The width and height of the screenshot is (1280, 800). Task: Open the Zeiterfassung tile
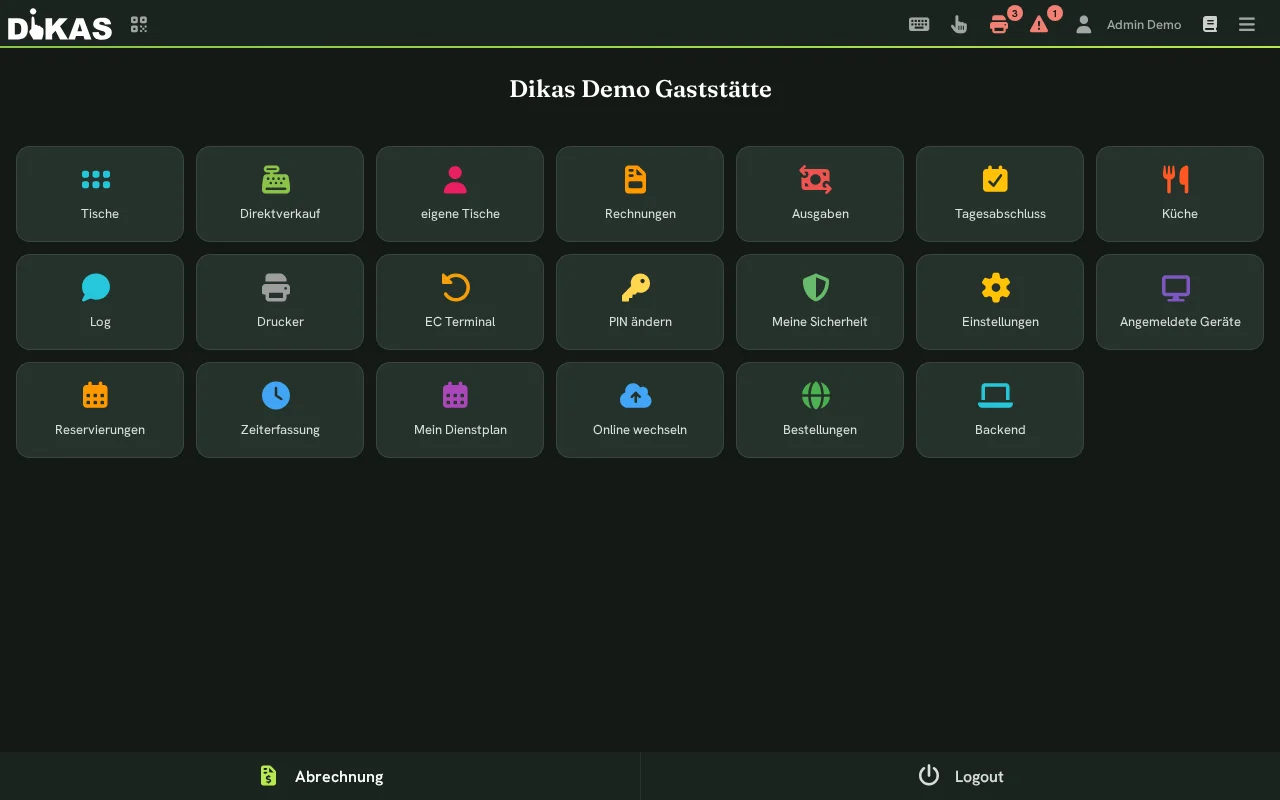[280, 410]
